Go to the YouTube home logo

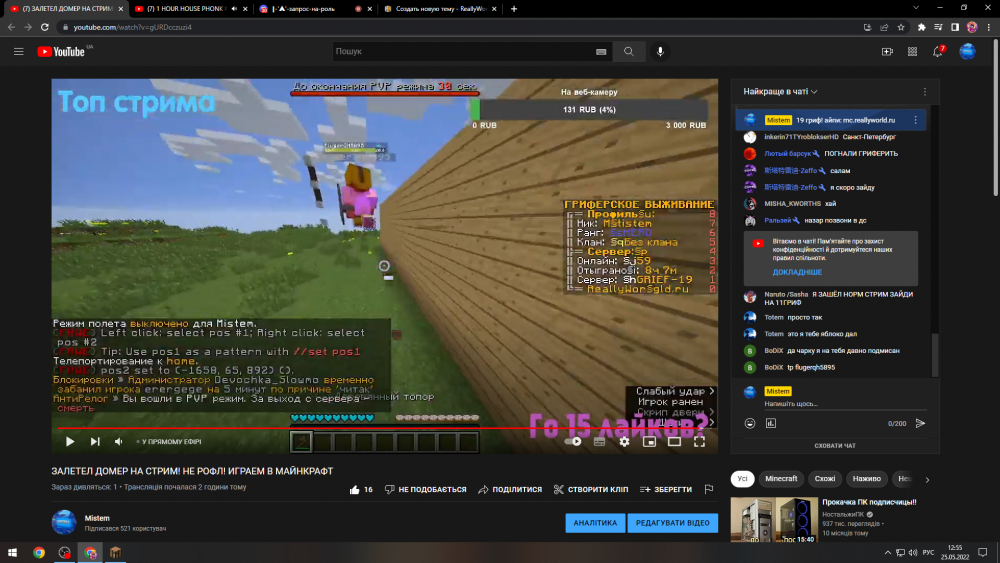click(x=61, y=52)
